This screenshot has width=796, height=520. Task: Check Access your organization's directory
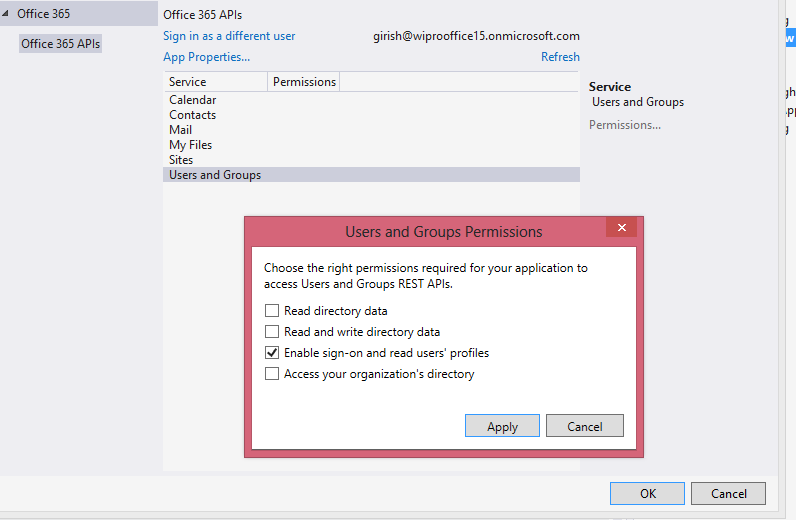pyautogui.click(x=272, y=374)
